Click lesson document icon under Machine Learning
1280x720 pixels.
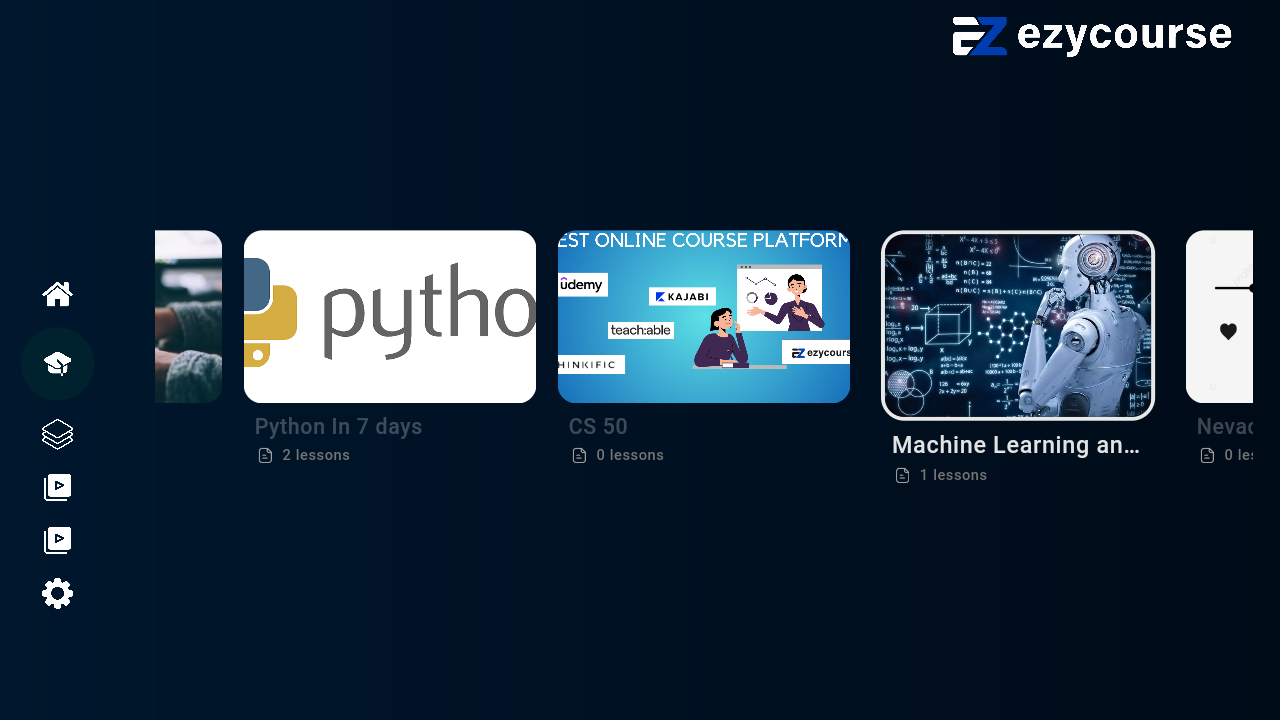[902, 476]
